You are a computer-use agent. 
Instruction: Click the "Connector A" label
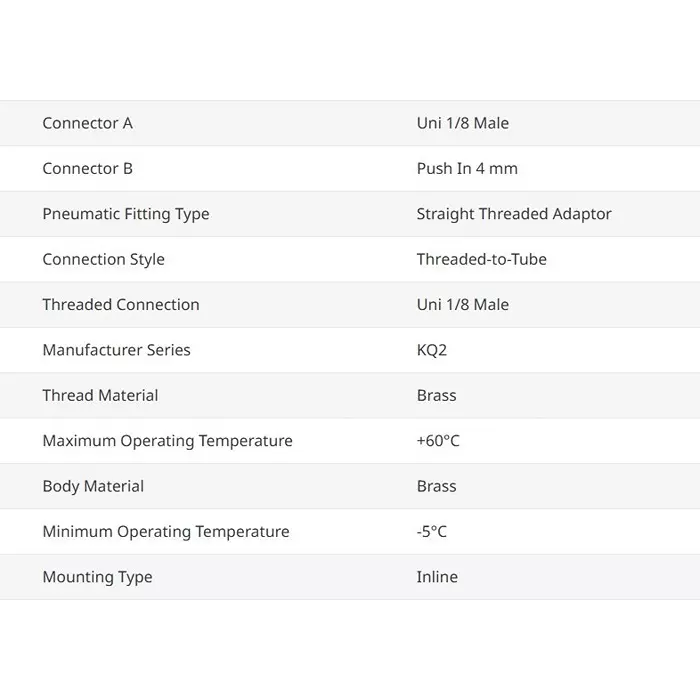tap(87, 123)
